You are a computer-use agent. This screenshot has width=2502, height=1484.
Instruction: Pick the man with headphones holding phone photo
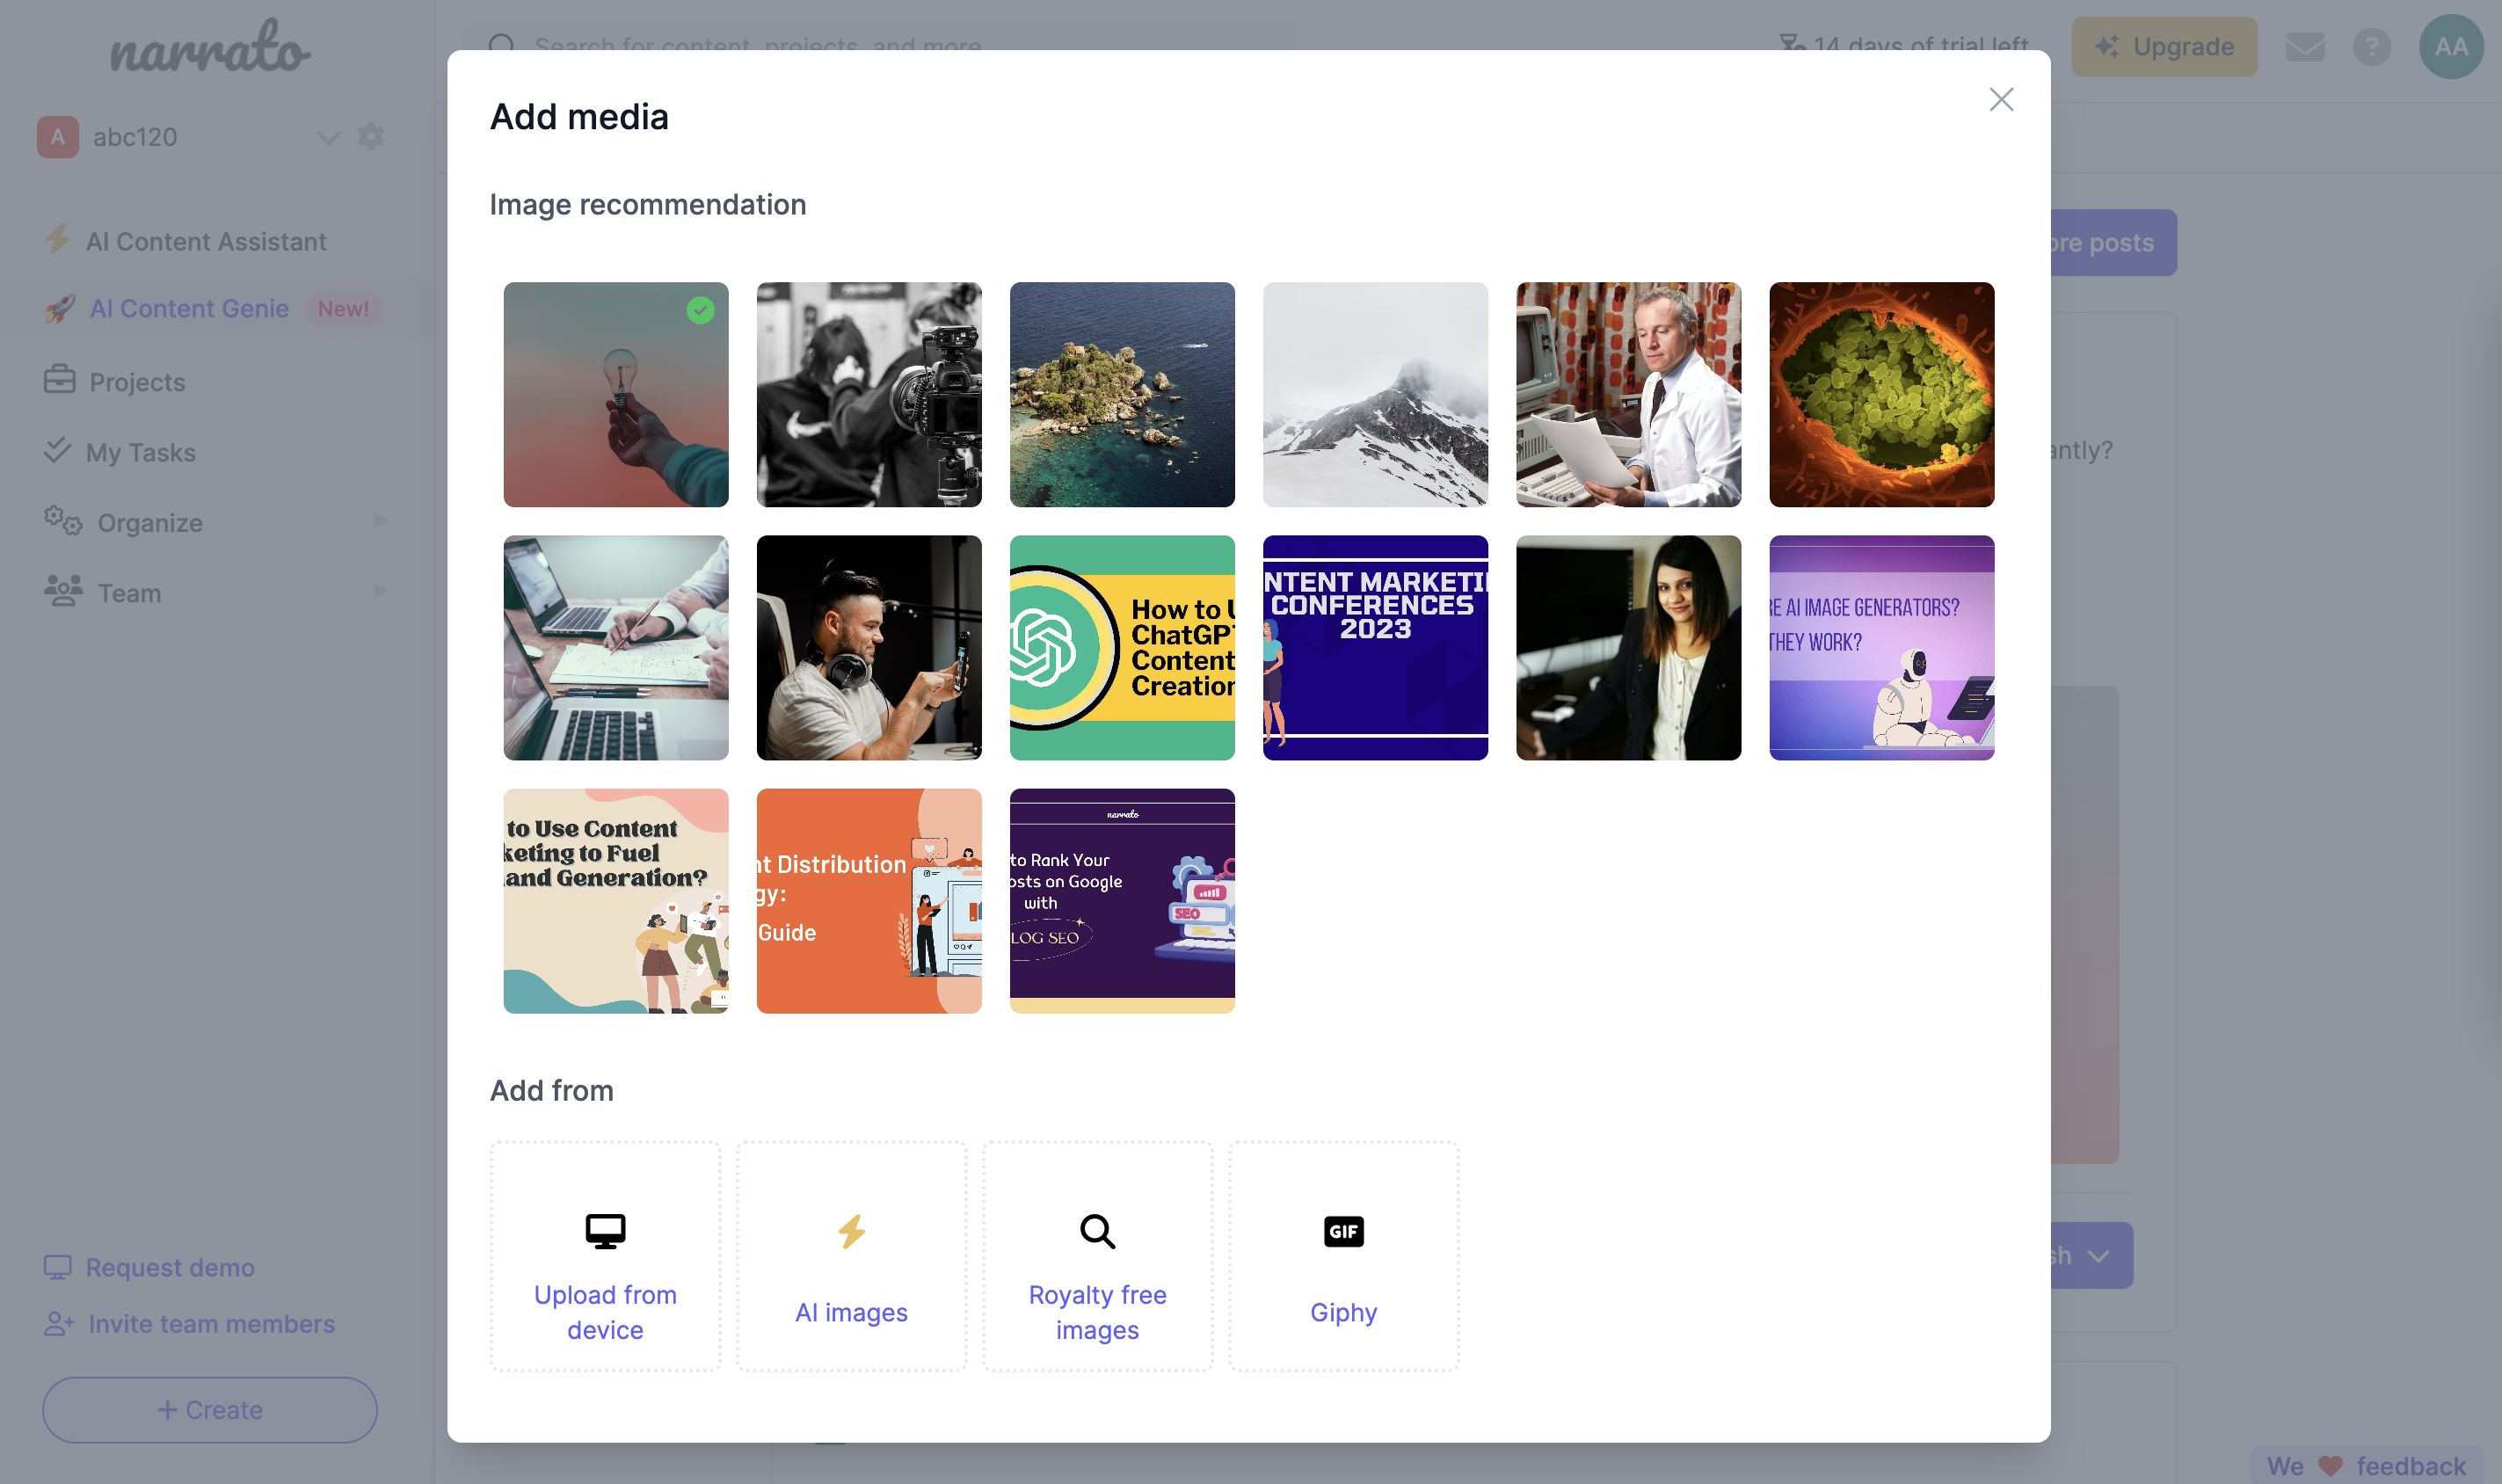coord(869,647)
